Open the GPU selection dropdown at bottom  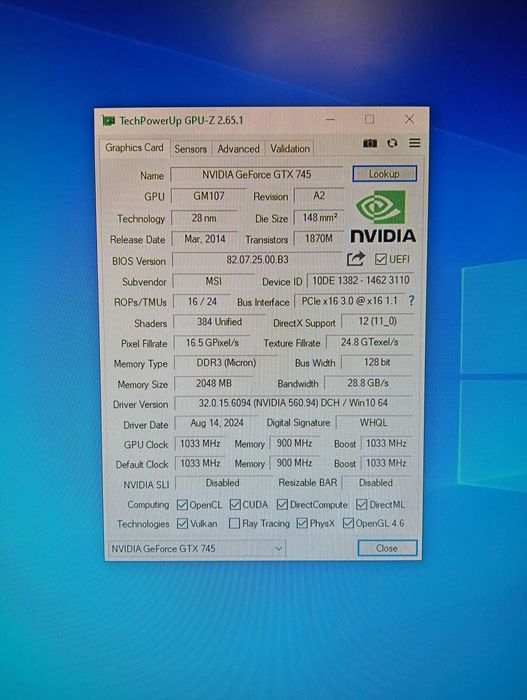[x=197, y=548]
